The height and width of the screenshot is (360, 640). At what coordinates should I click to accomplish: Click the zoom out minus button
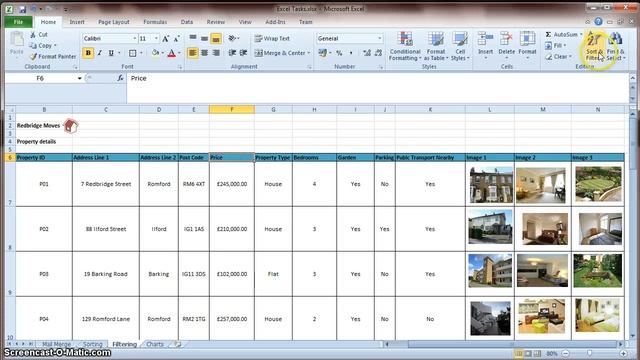pos(565,353)
